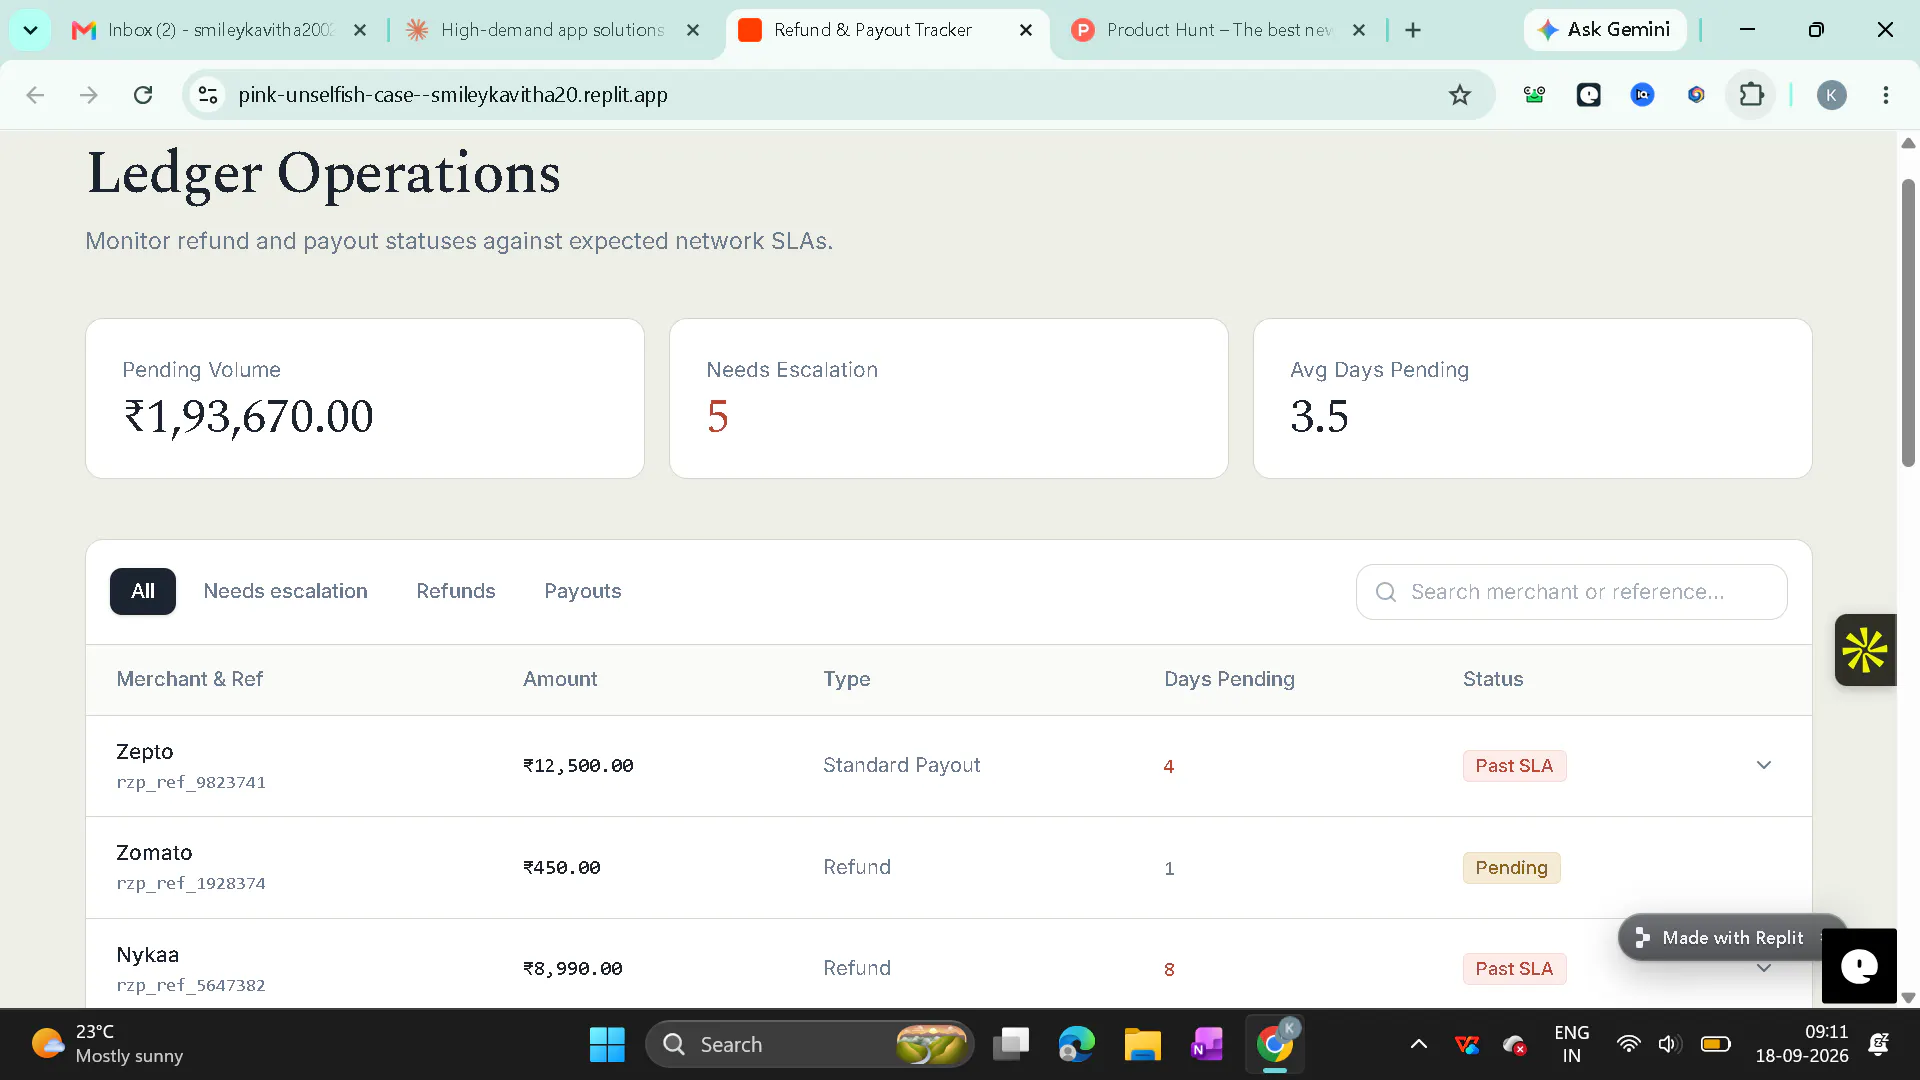The height and width of the screenshot is (1080, 1920).
Task: Open volume control in tray
Action: pos(1668,1045)
